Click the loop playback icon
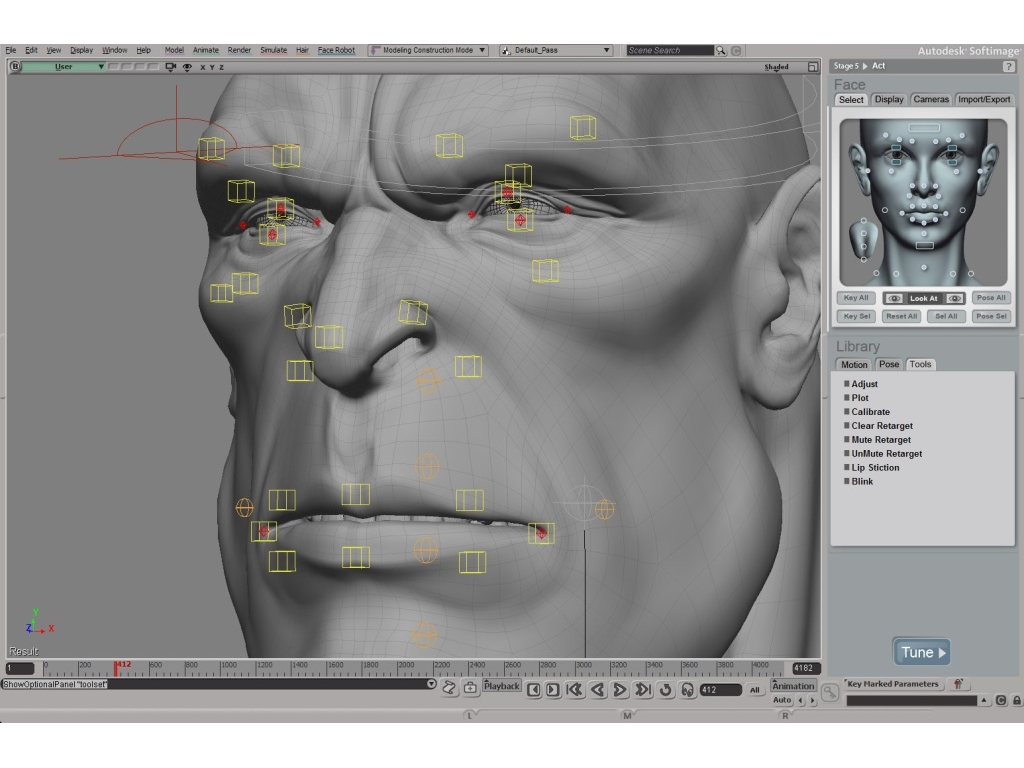 click(665, 689)
